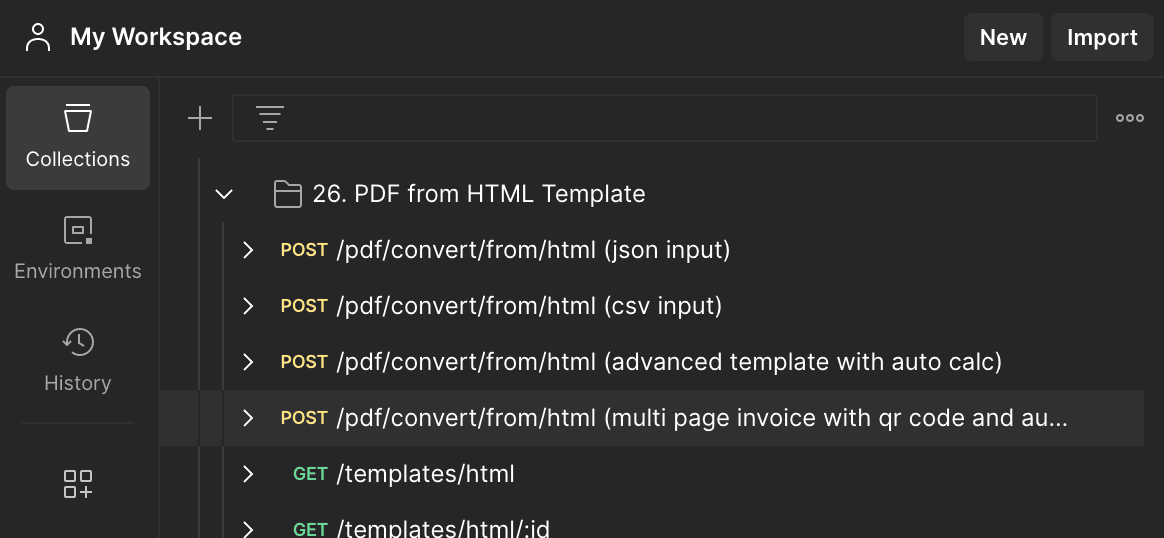Collapse the 26. PDF from HTML Template folder
This screenshot has width=1164, height=538.
[224, 194]
